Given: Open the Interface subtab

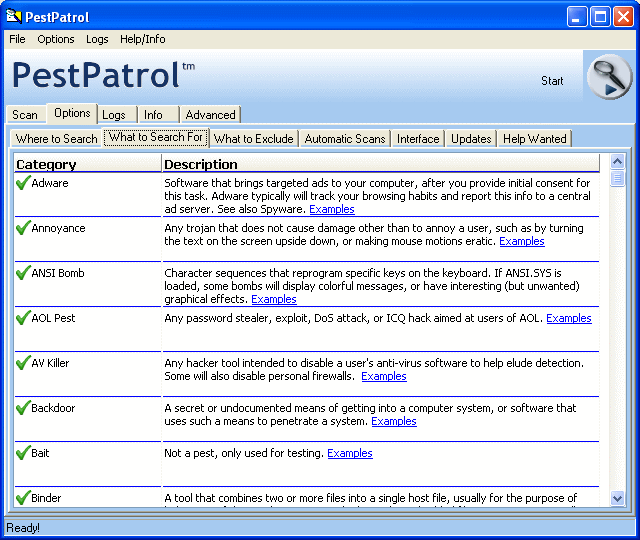Looking at the screenshot, I should pyautogui.click(x=418, y=139).
